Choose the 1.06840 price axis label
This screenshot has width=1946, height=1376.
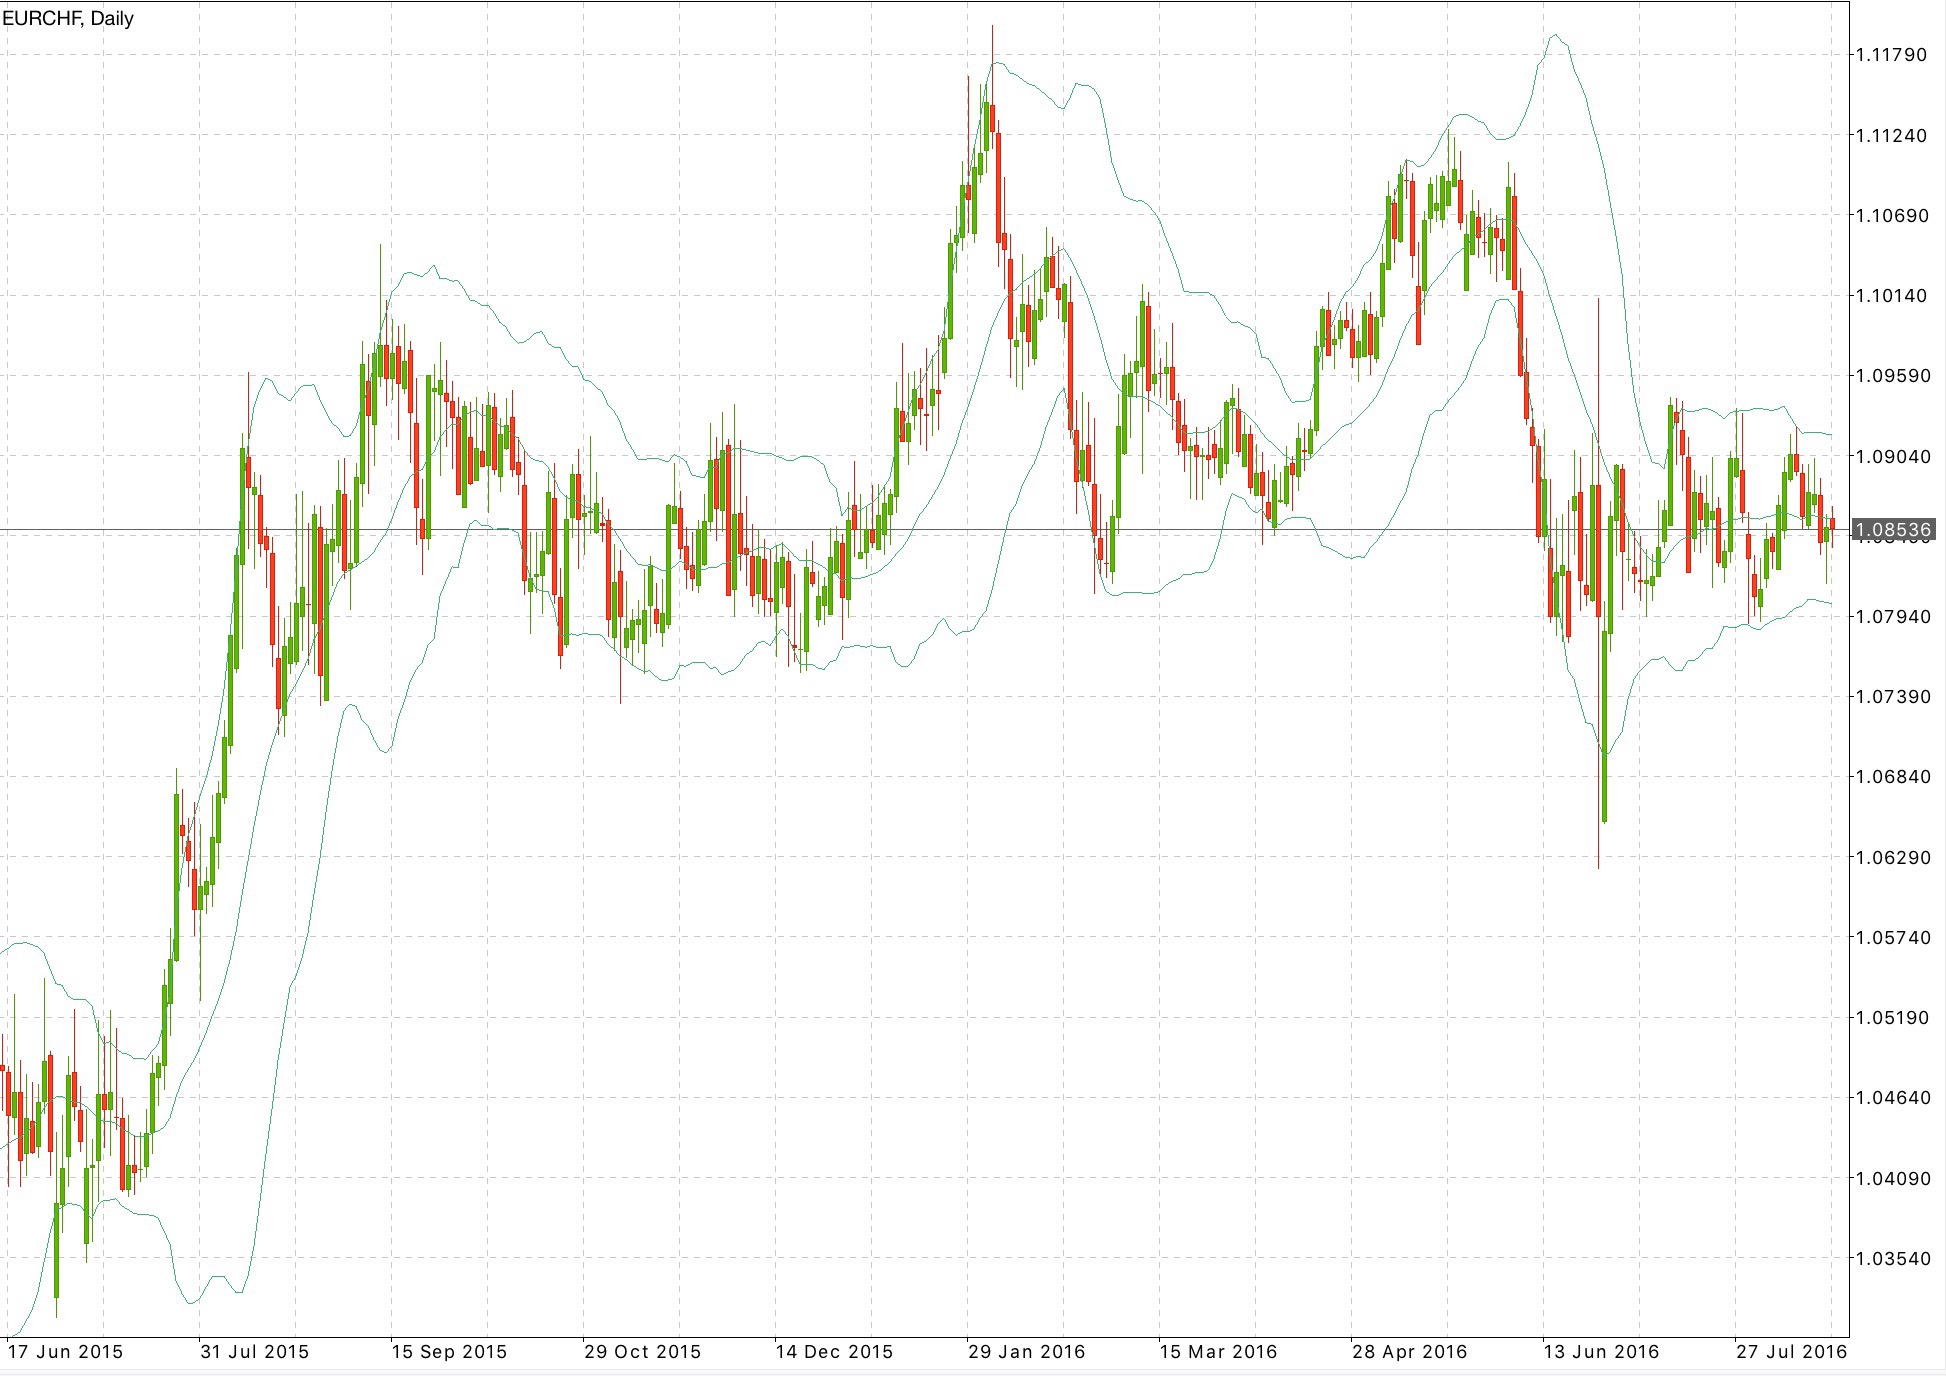tap(1891, 776)
